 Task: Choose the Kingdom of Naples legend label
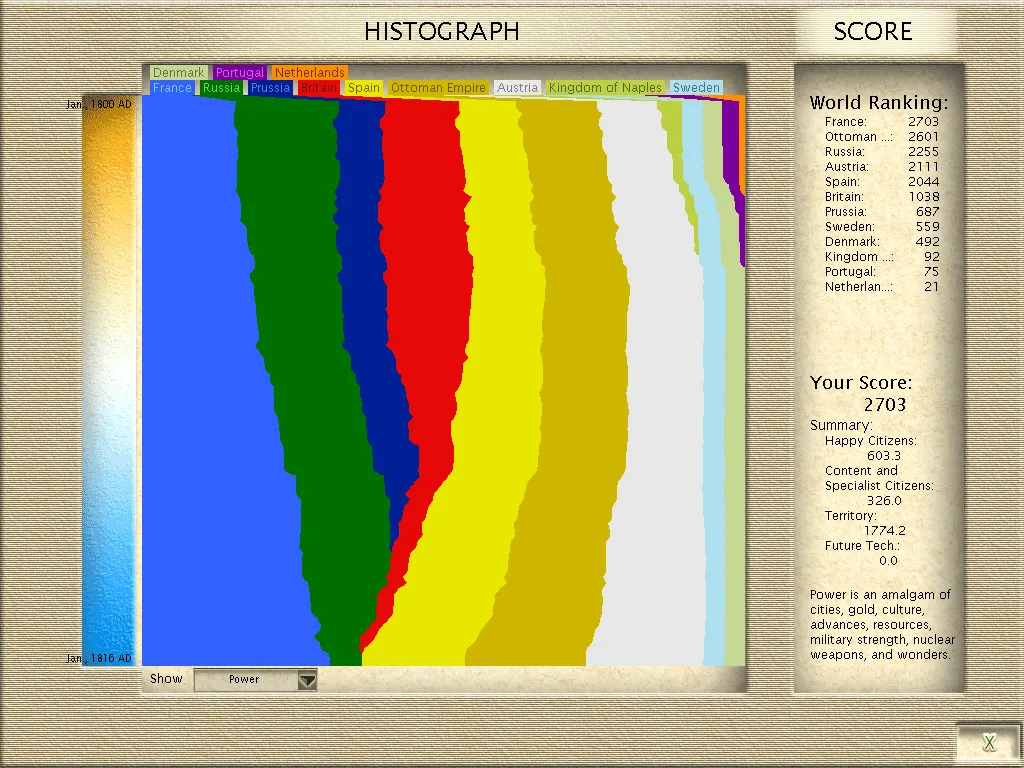point(605,88)
